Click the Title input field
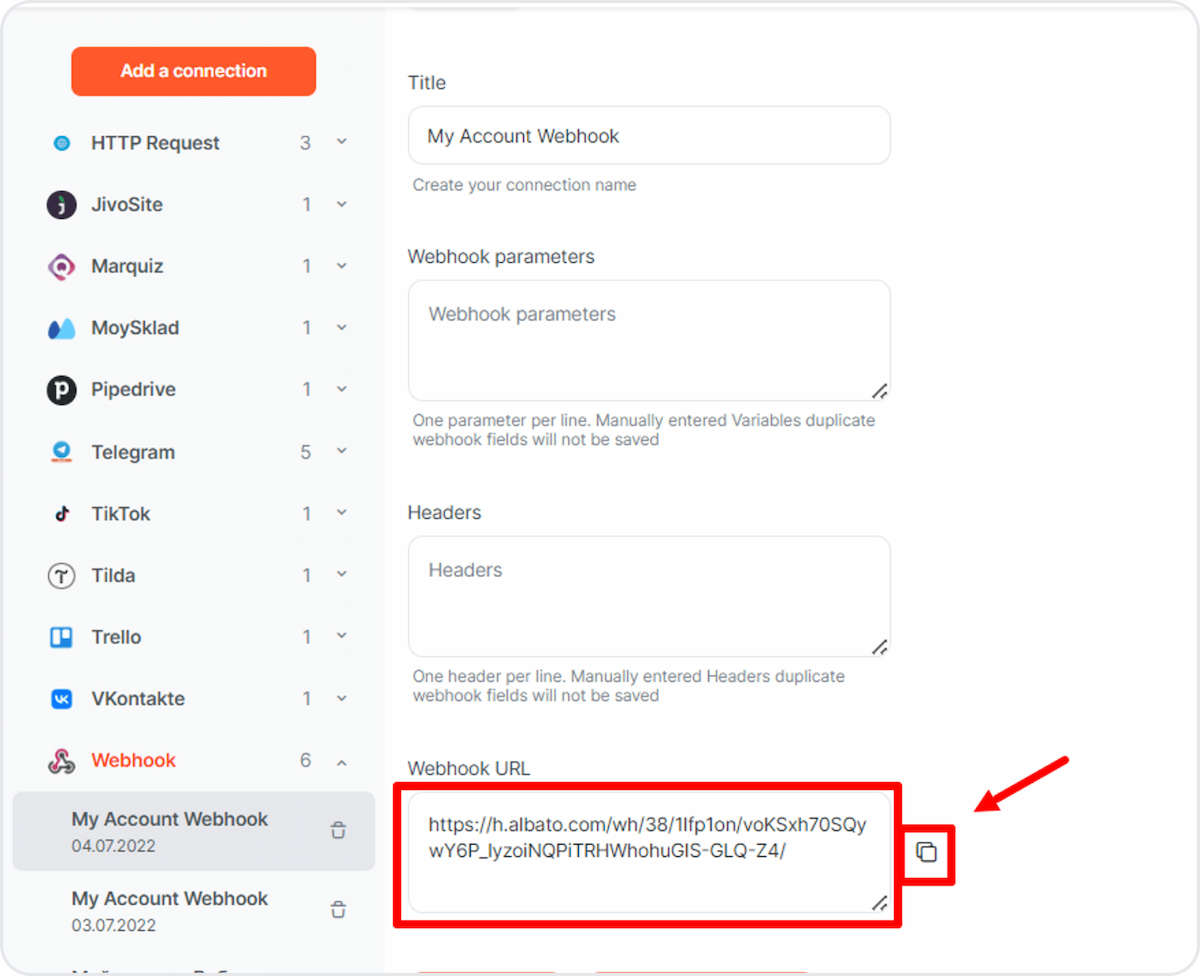Screen dimensions: 1200x976 coord(649,136)
